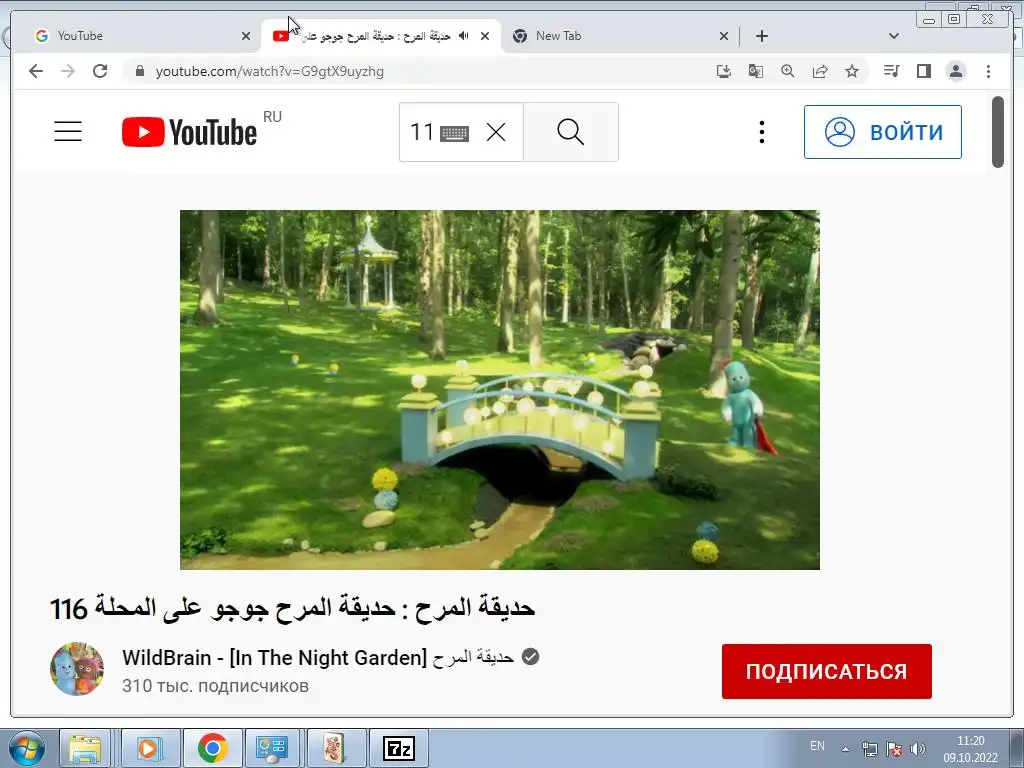1024x768 pixels.
Task: Go back in browser history
Action: click(x=36, y=71)
